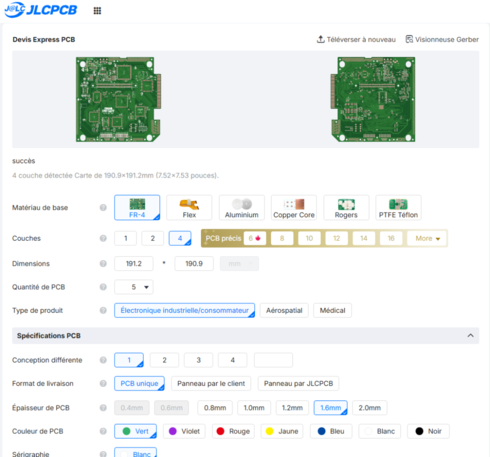Open help icon for Conception différente
The height and width of the screenshot is (457, 490).
[103, 360]
